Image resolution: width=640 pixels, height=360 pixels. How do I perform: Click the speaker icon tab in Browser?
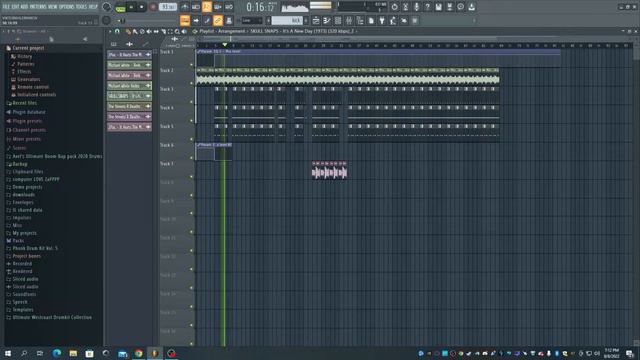coord(85,39)
